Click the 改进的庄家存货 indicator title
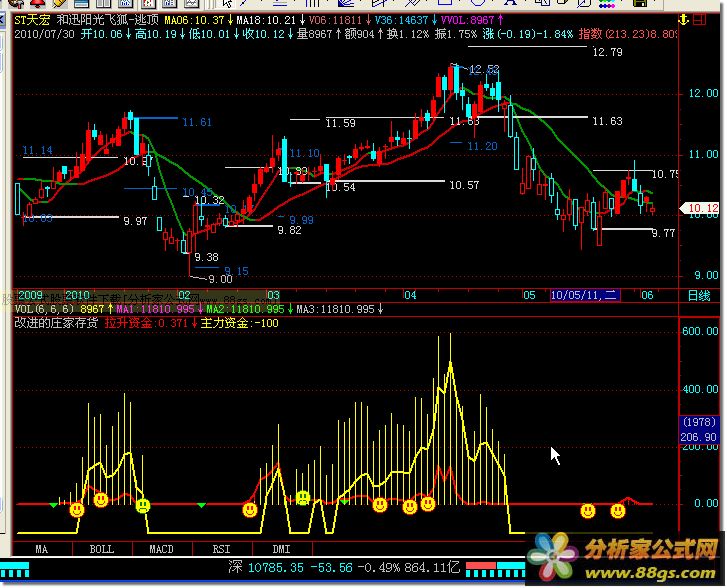This screenshot has width=727, height=588. point(56,323)
